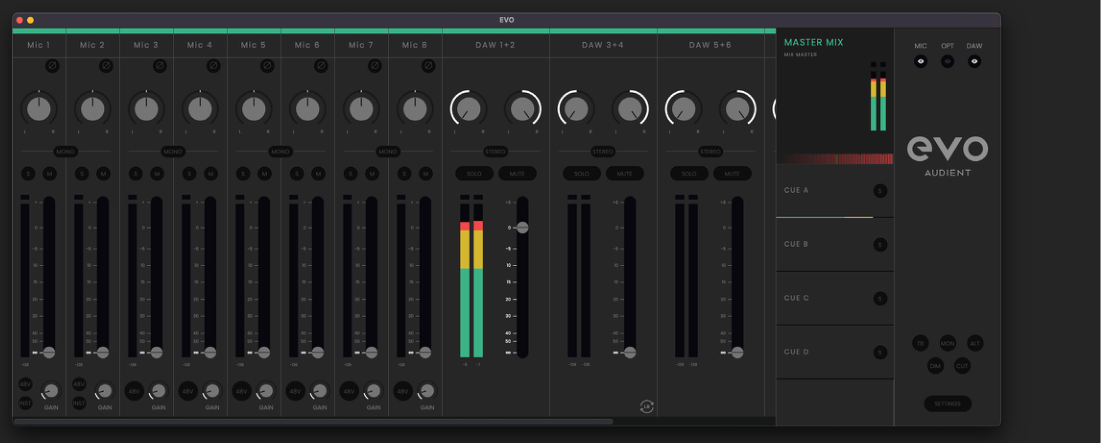Click the horizontal scrollbar below channels

click(313, 422)
